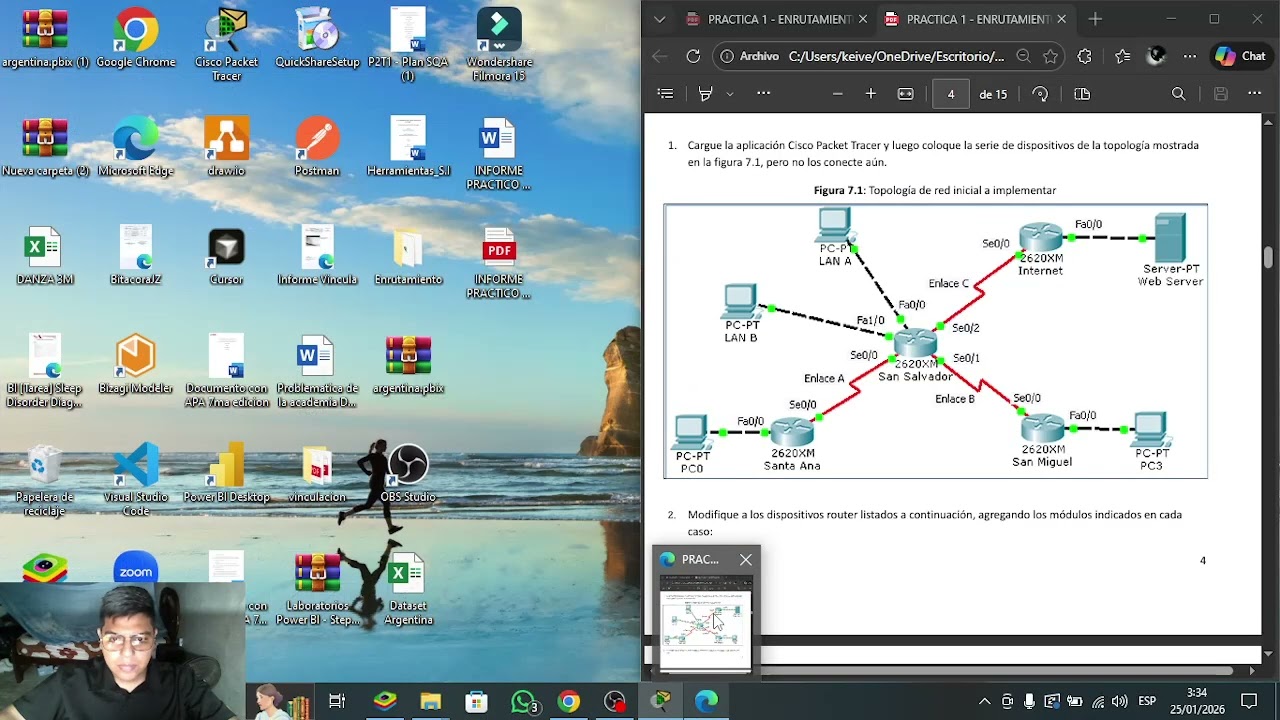The height and width of the screenshot is (720, 1280).
Task: Select the QuickShareSetup desktop icon
Action: tap(317, 39)
